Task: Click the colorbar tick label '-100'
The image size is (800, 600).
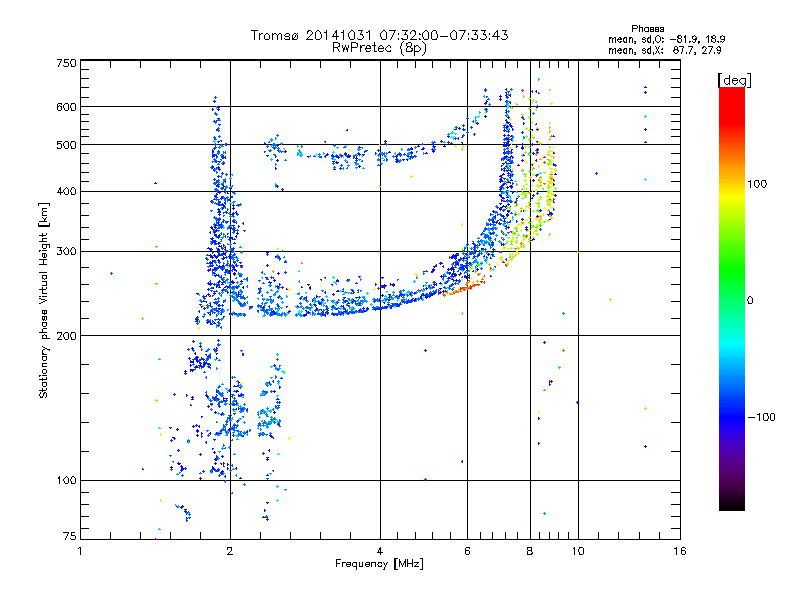Action: (761, 417)
